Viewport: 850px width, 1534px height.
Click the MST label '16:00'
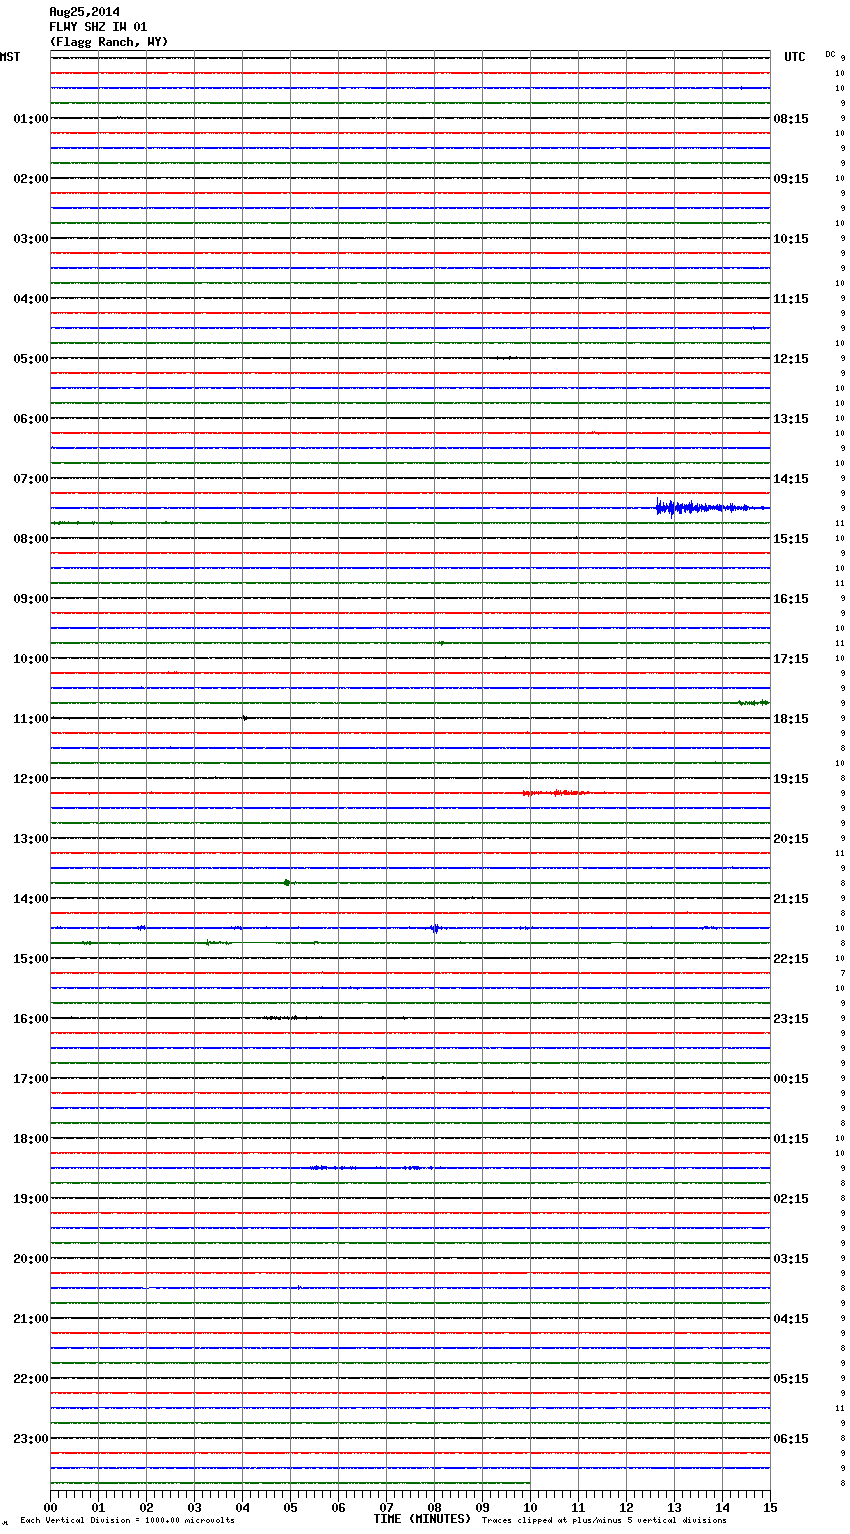(31, 1019)
